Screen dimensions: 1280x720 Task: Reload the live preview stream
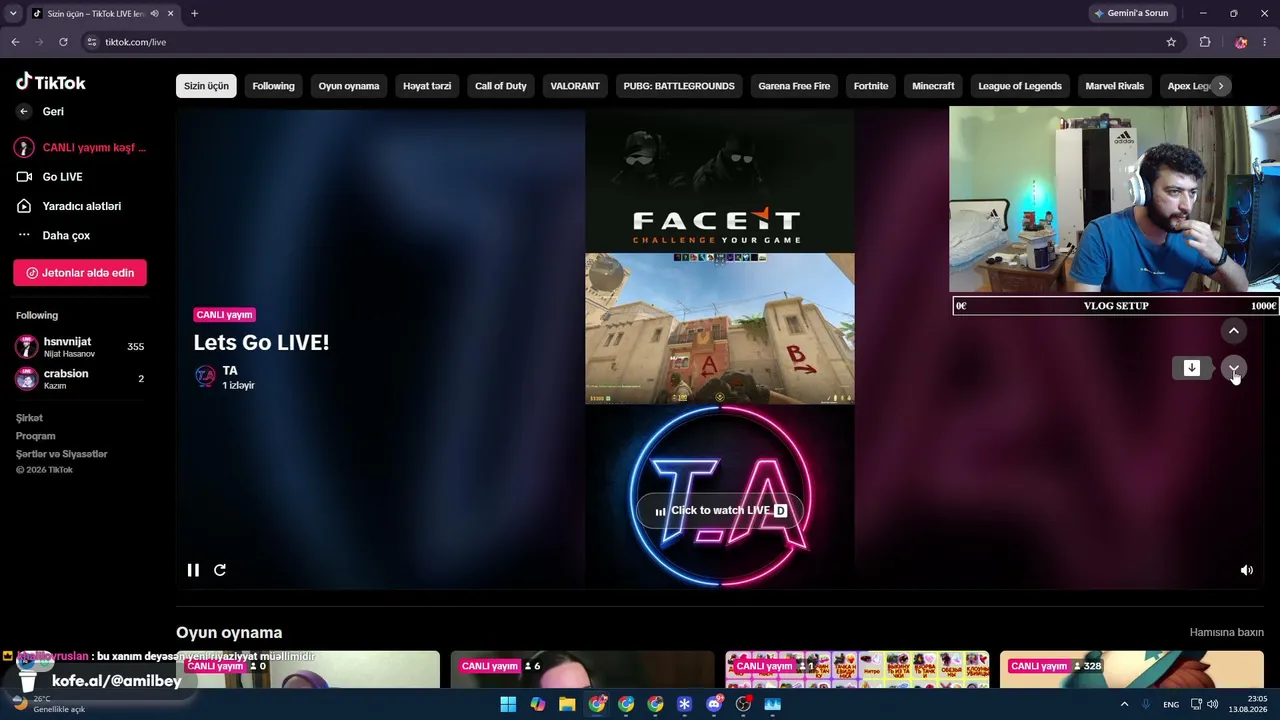220,570
